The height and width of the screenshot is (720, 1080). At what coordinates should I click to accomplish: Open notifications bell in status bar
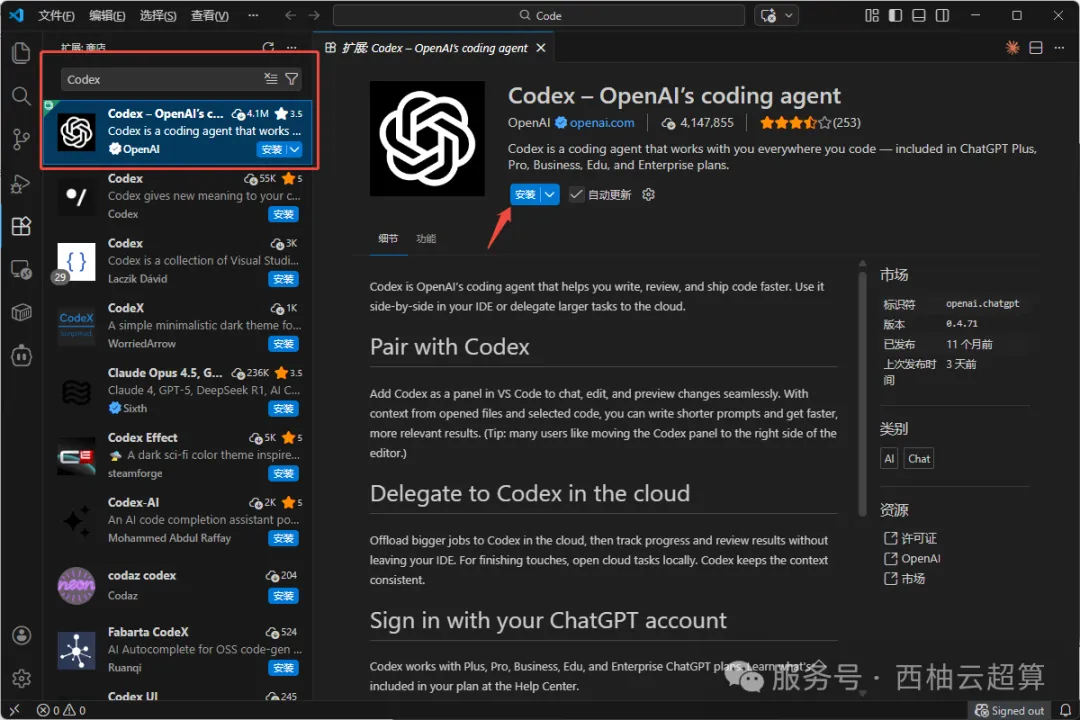1066,710
